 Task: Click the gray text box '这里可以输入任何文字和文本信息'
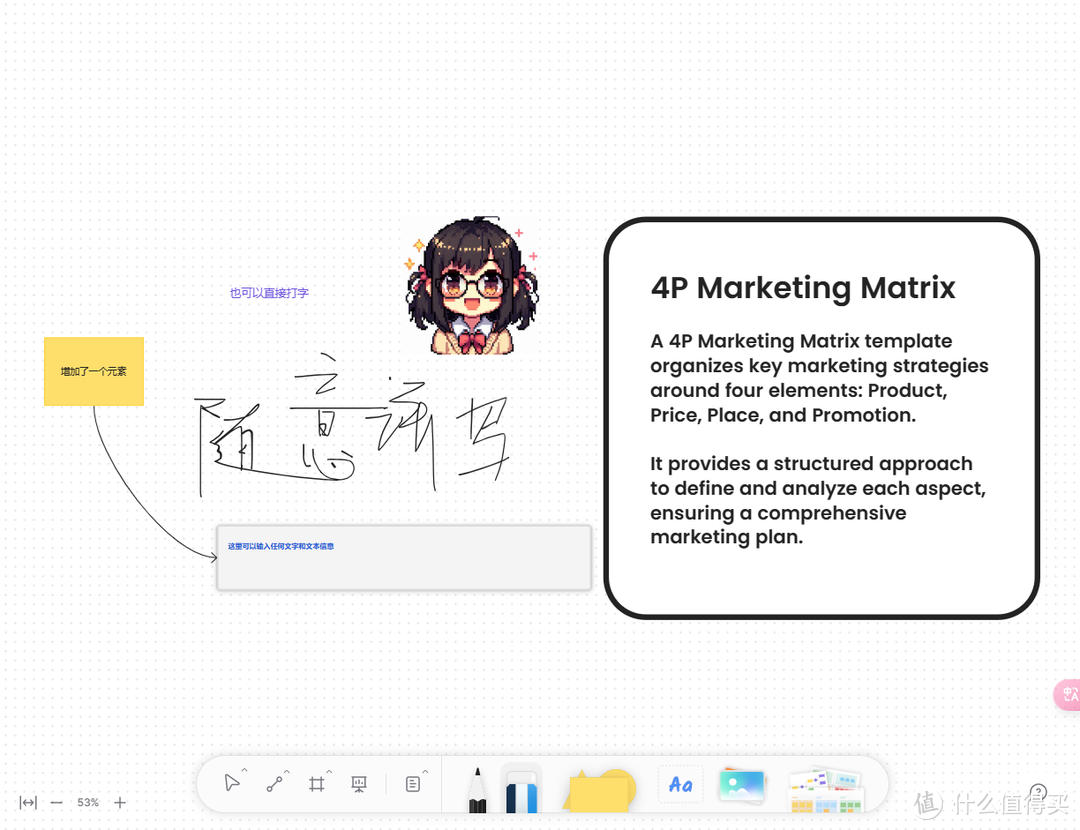(404, 557)
